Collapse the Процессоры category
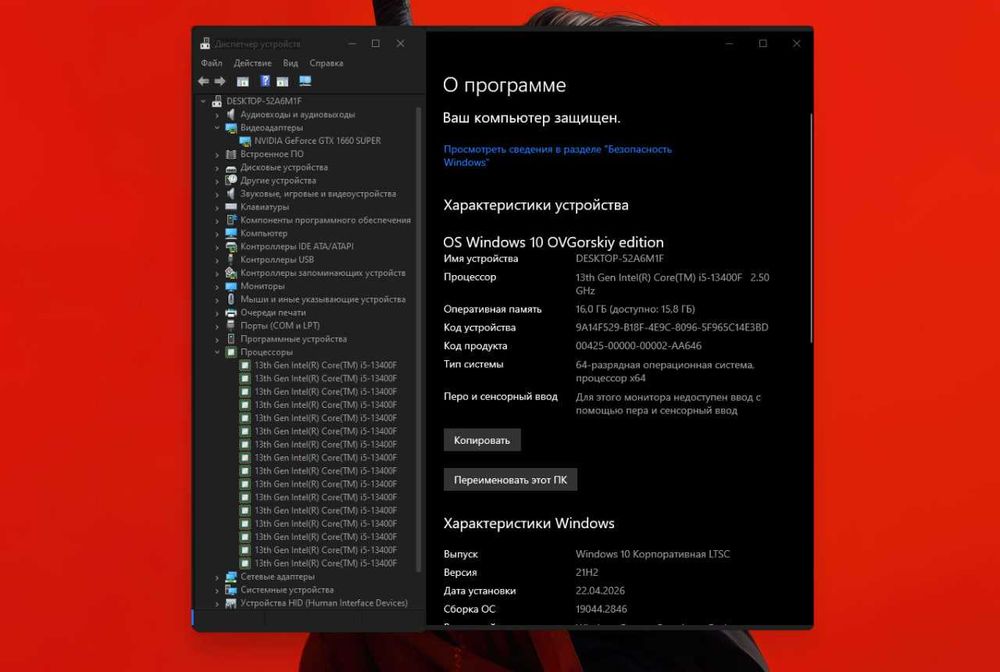The height and width of the screenshot is (672, 1000). (217, 352)
